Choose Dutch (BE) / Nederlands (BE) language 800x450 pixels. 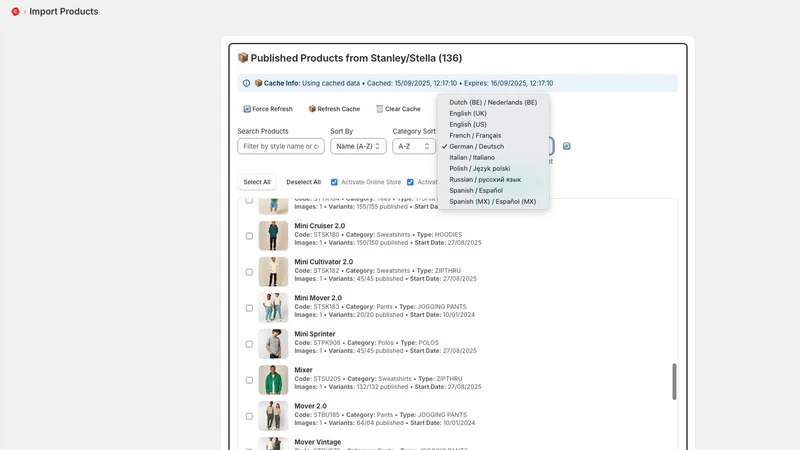tap(493, 102)
